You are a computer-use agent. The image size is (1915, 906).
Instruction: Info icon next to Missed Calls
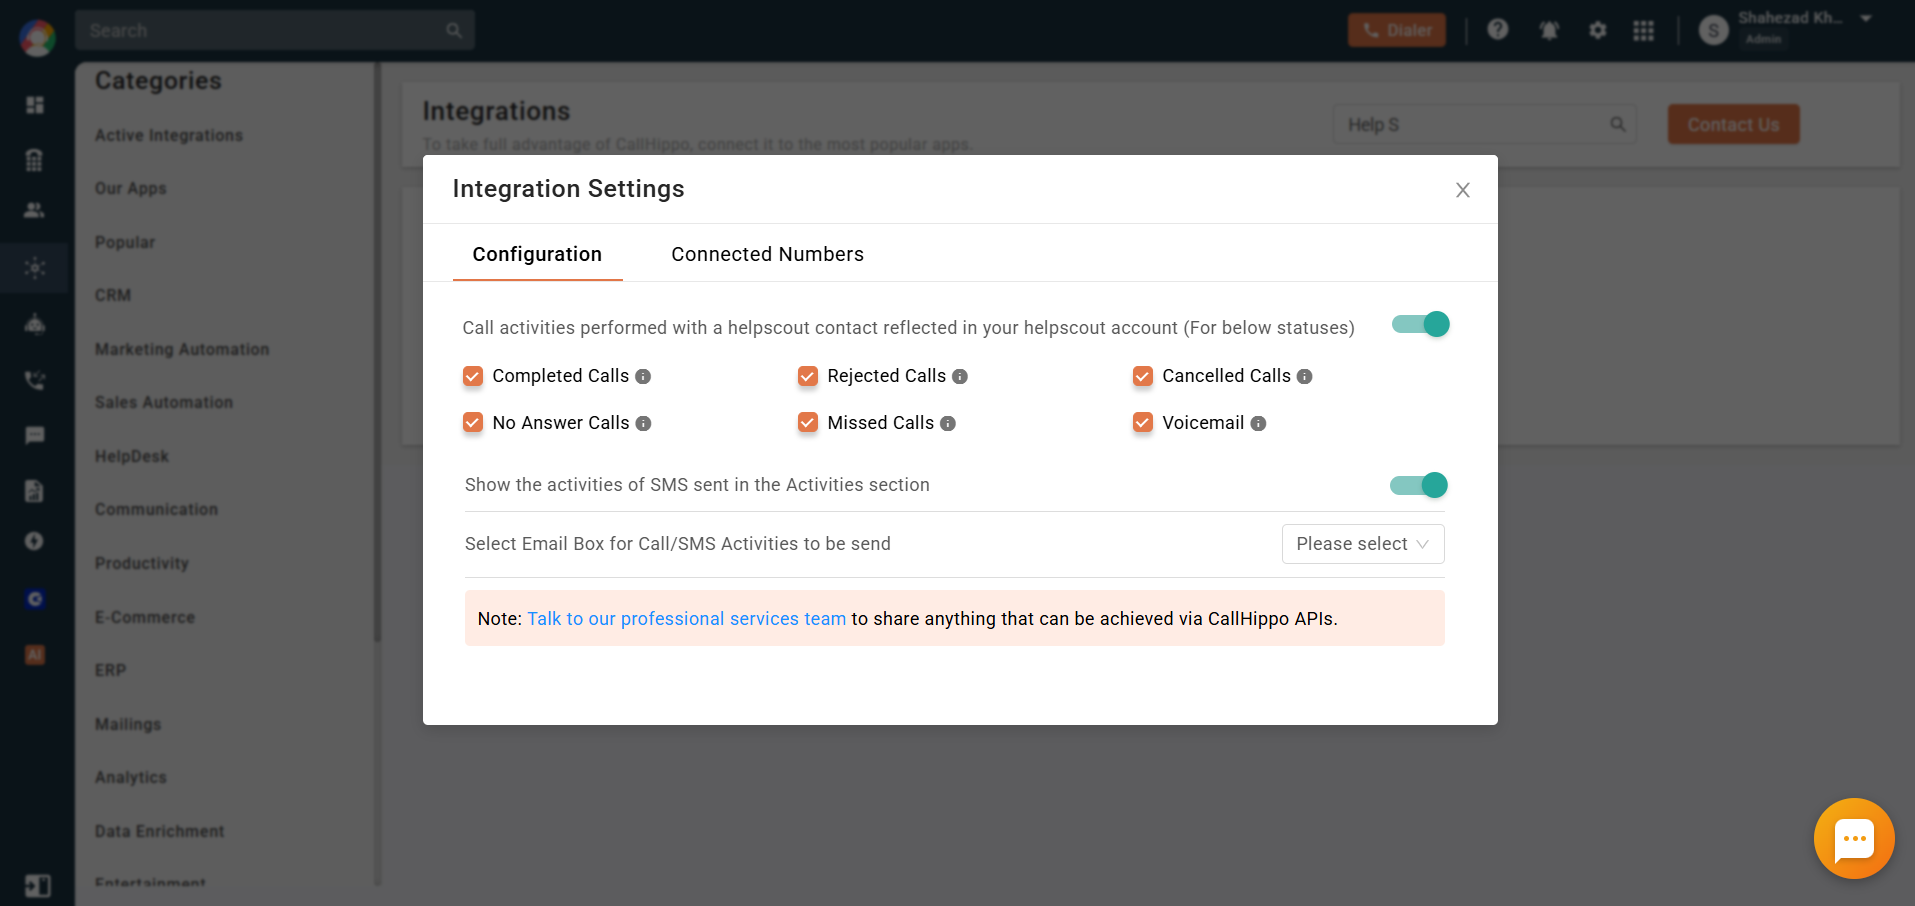tap(948, 424)
